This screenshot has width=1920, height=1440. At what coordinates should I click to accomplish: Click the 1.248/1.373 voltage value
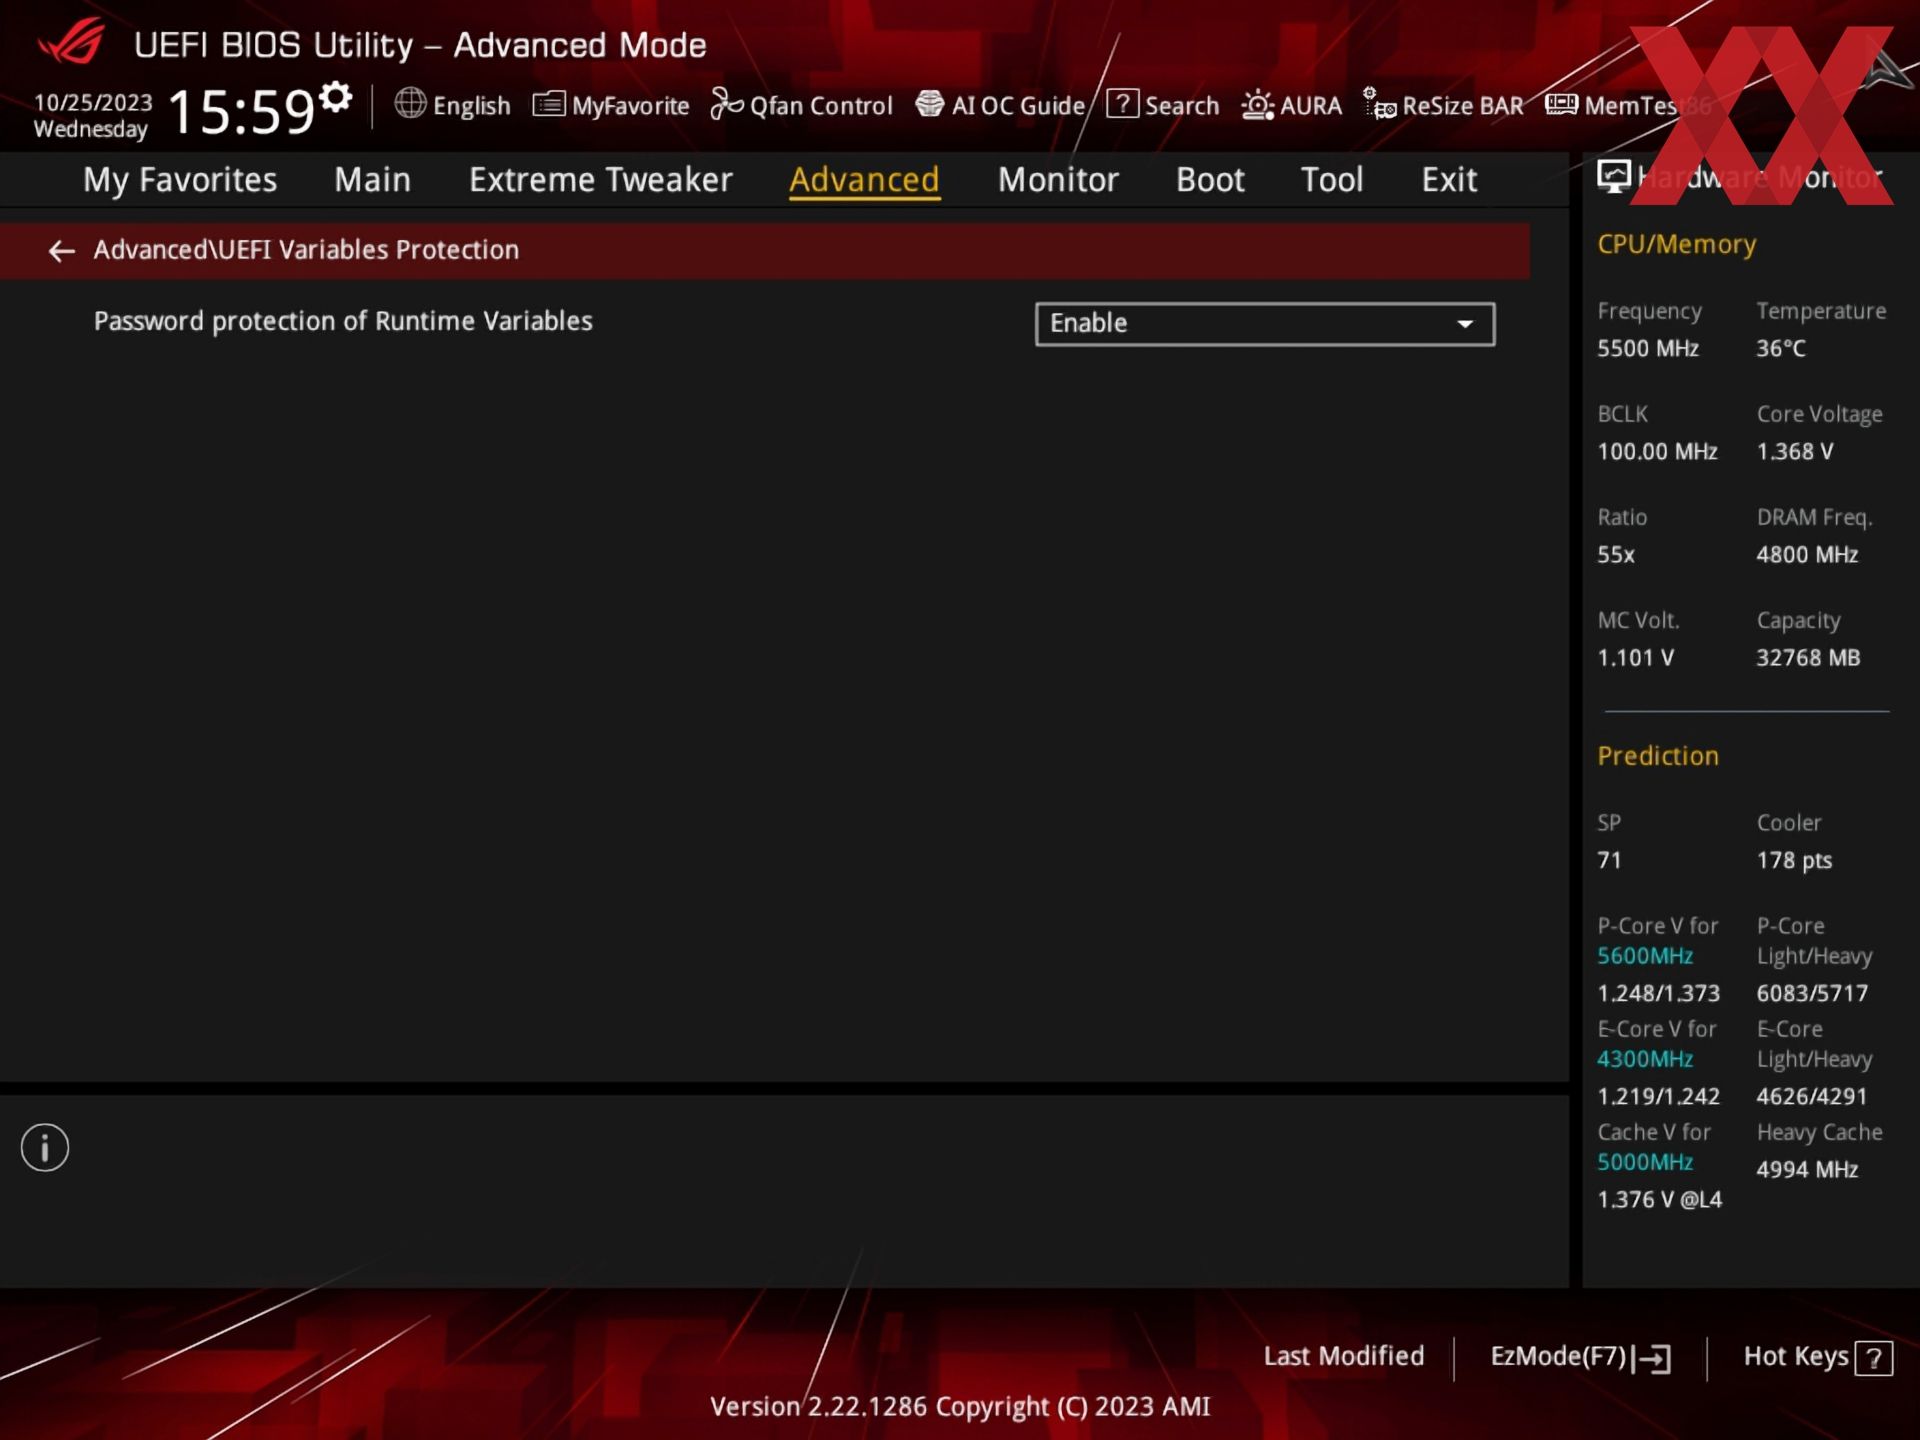click(1658, 993)
